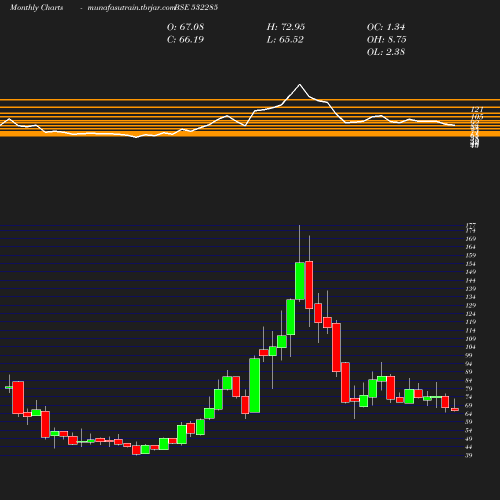The image size is (500, 500).
Task: Click the 109 price axis label
Action: [x=471, y=339]
